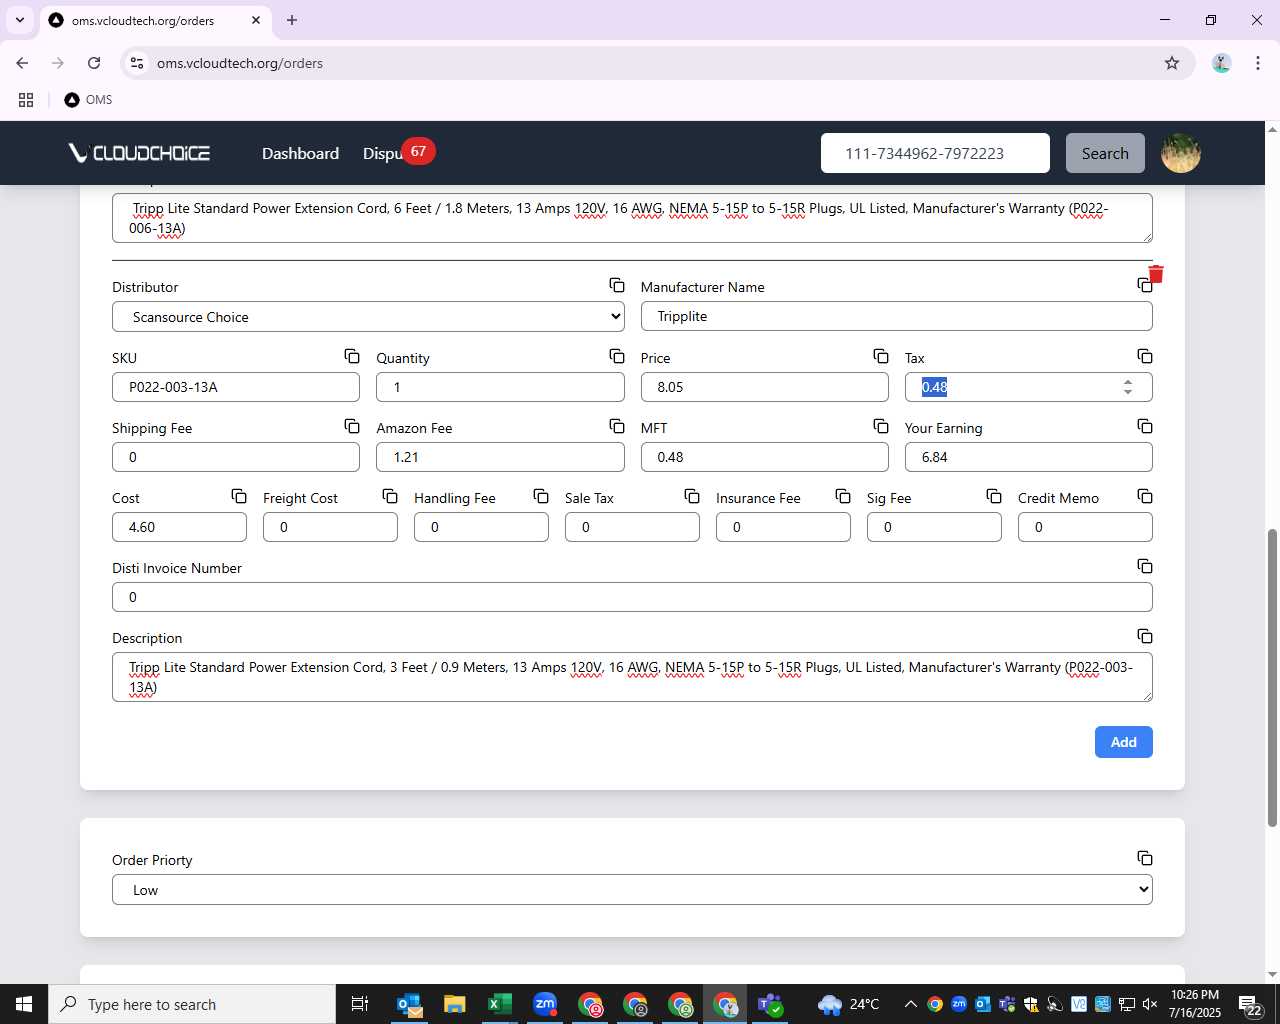This screenshot has width=1280, height=1024.
Task: Click the Disti Invoice Number field
Action: [632, 597]
